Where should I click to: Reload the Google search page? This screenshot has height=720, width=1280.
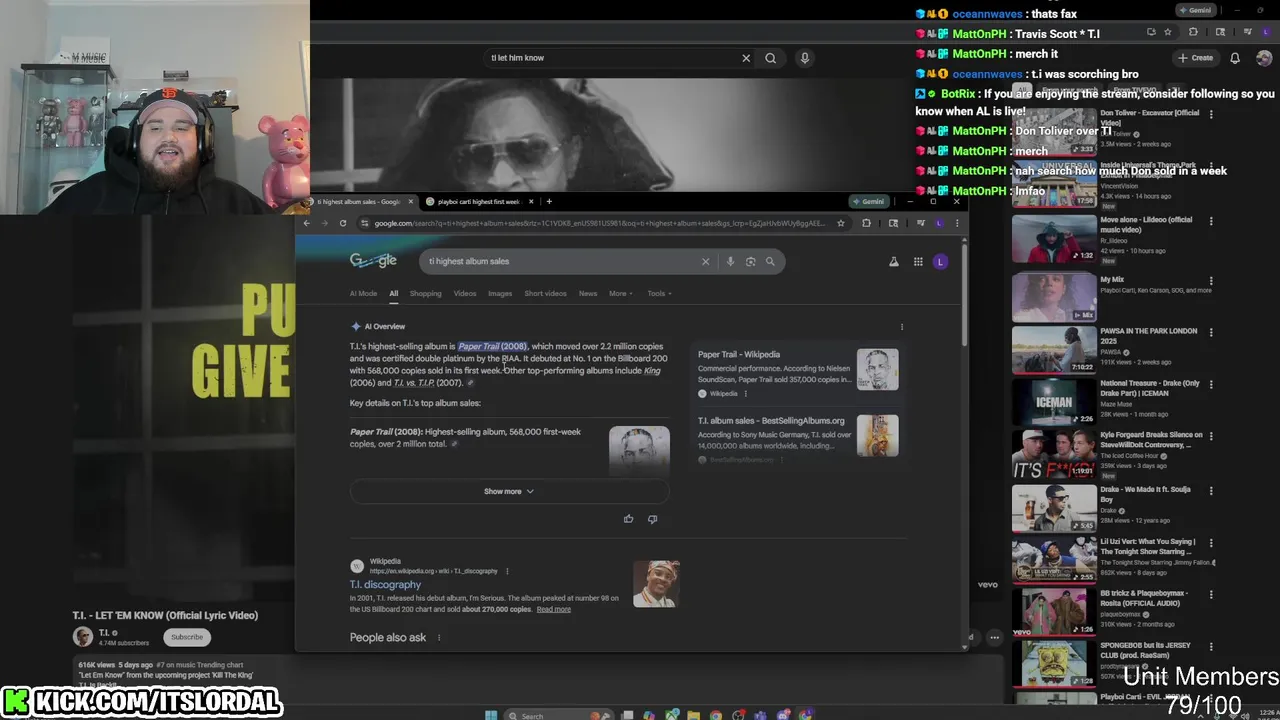(x=343, y=223)
